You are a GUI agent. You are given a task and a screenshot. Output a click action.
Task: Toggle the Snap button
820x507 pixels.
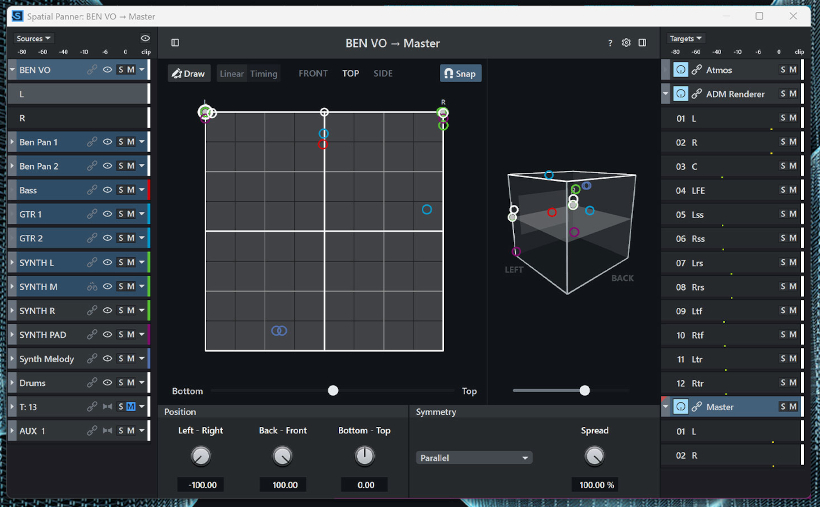point(460,73)
